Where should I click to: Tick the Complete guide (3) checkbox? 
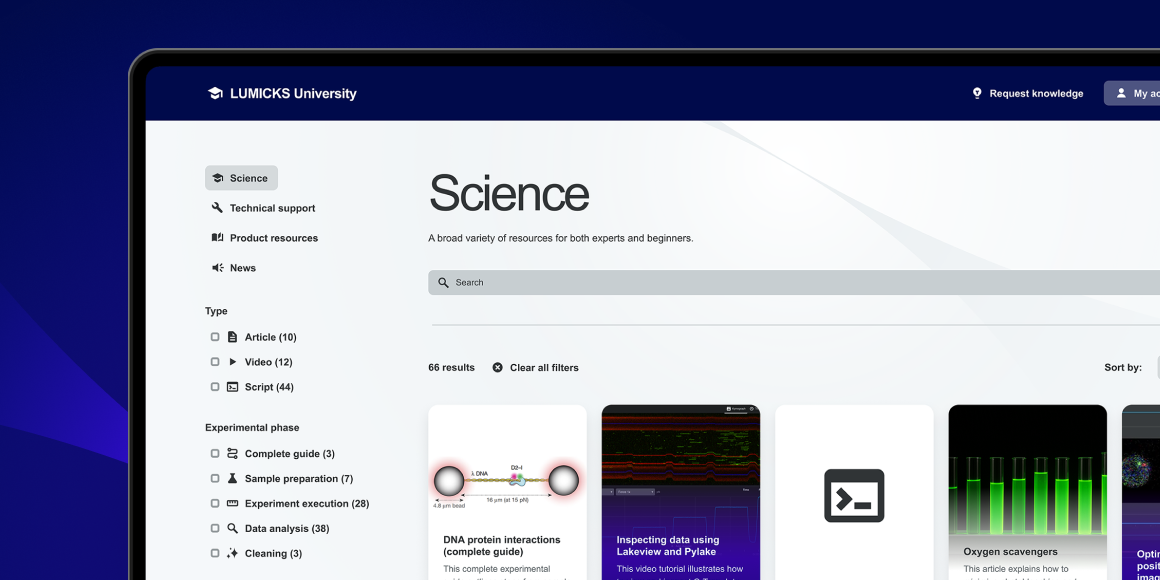coord(215,453)
